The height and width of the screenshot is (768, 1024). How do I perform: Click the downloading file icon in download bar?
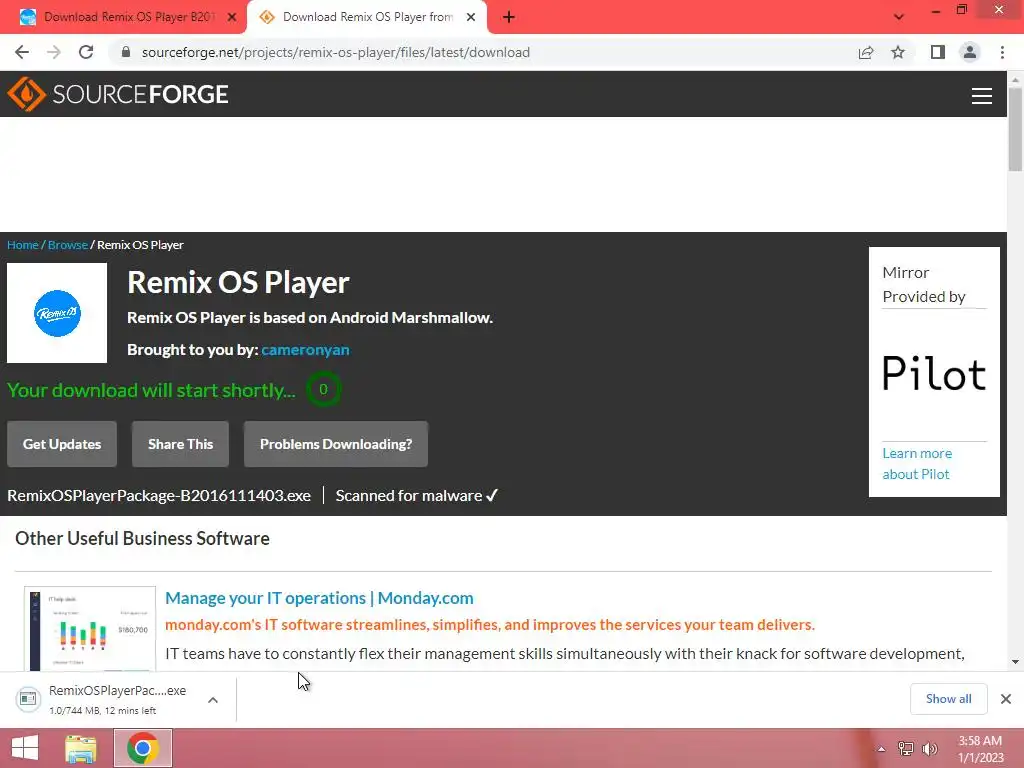(28, 699)
